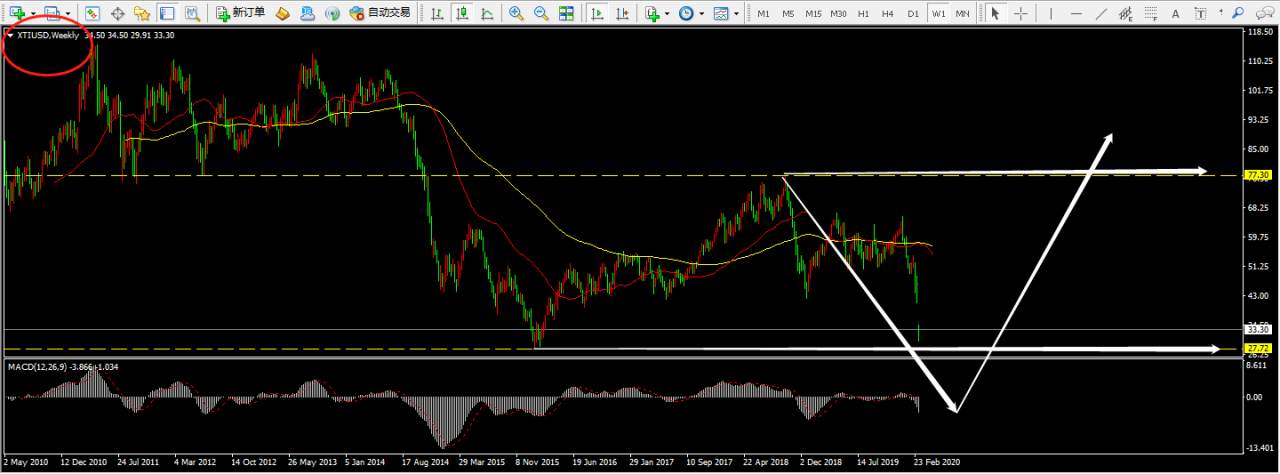Open the MetaEditor yellow book icon
Image resolution: width=1280 pixels, height=474 pixels.
(x=283, y=13)
